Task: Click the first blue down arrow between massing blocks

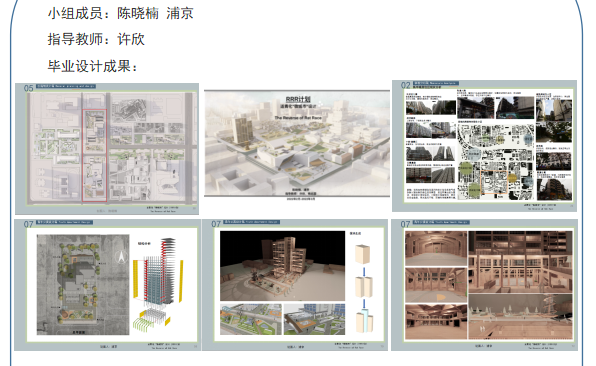Action: (364, 272)
